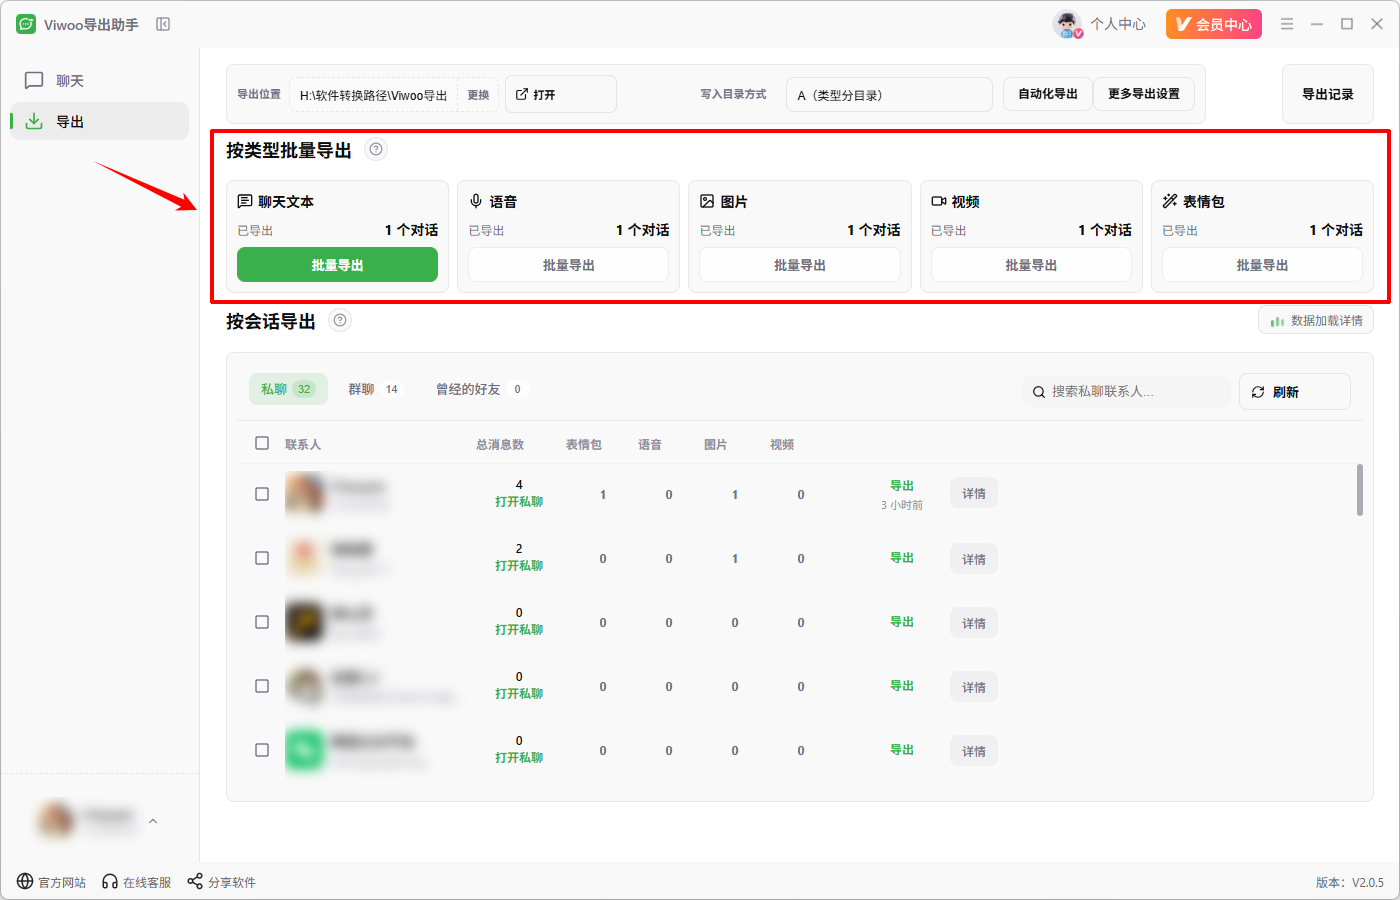This screenshot has height=900, width=1400.
Task: Click the Viwoo app logo icon
Action: point(26,24)
